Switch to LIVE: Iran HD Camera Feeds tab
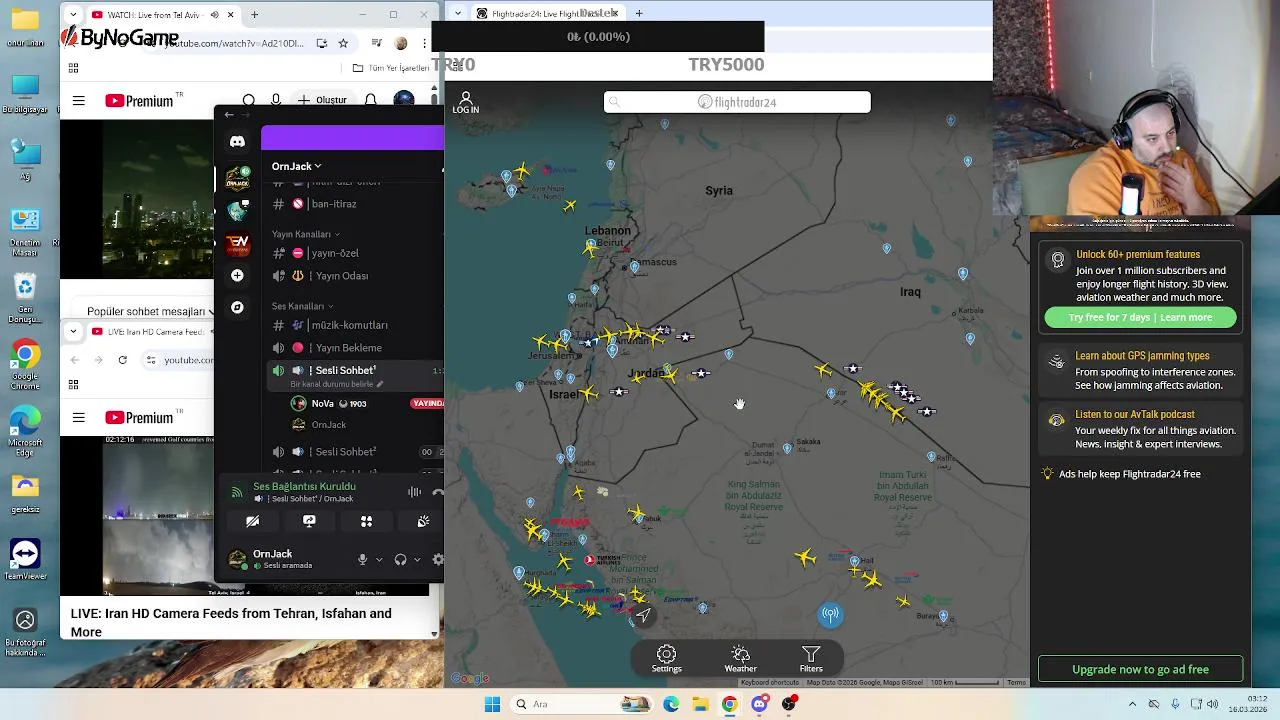 click(150, 331)
